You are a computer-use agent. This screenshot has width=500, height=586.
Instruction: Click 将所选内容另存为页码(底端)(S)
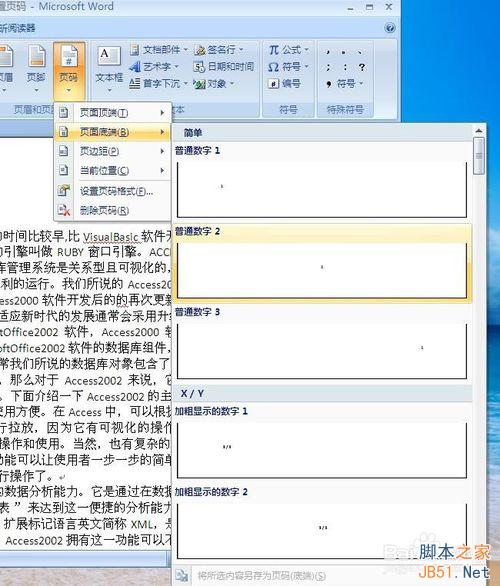262,576
